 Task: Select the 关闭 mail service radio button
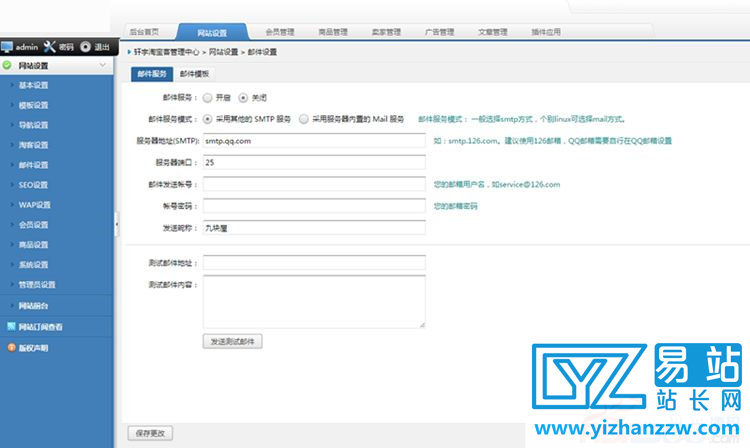pos(243,98)
